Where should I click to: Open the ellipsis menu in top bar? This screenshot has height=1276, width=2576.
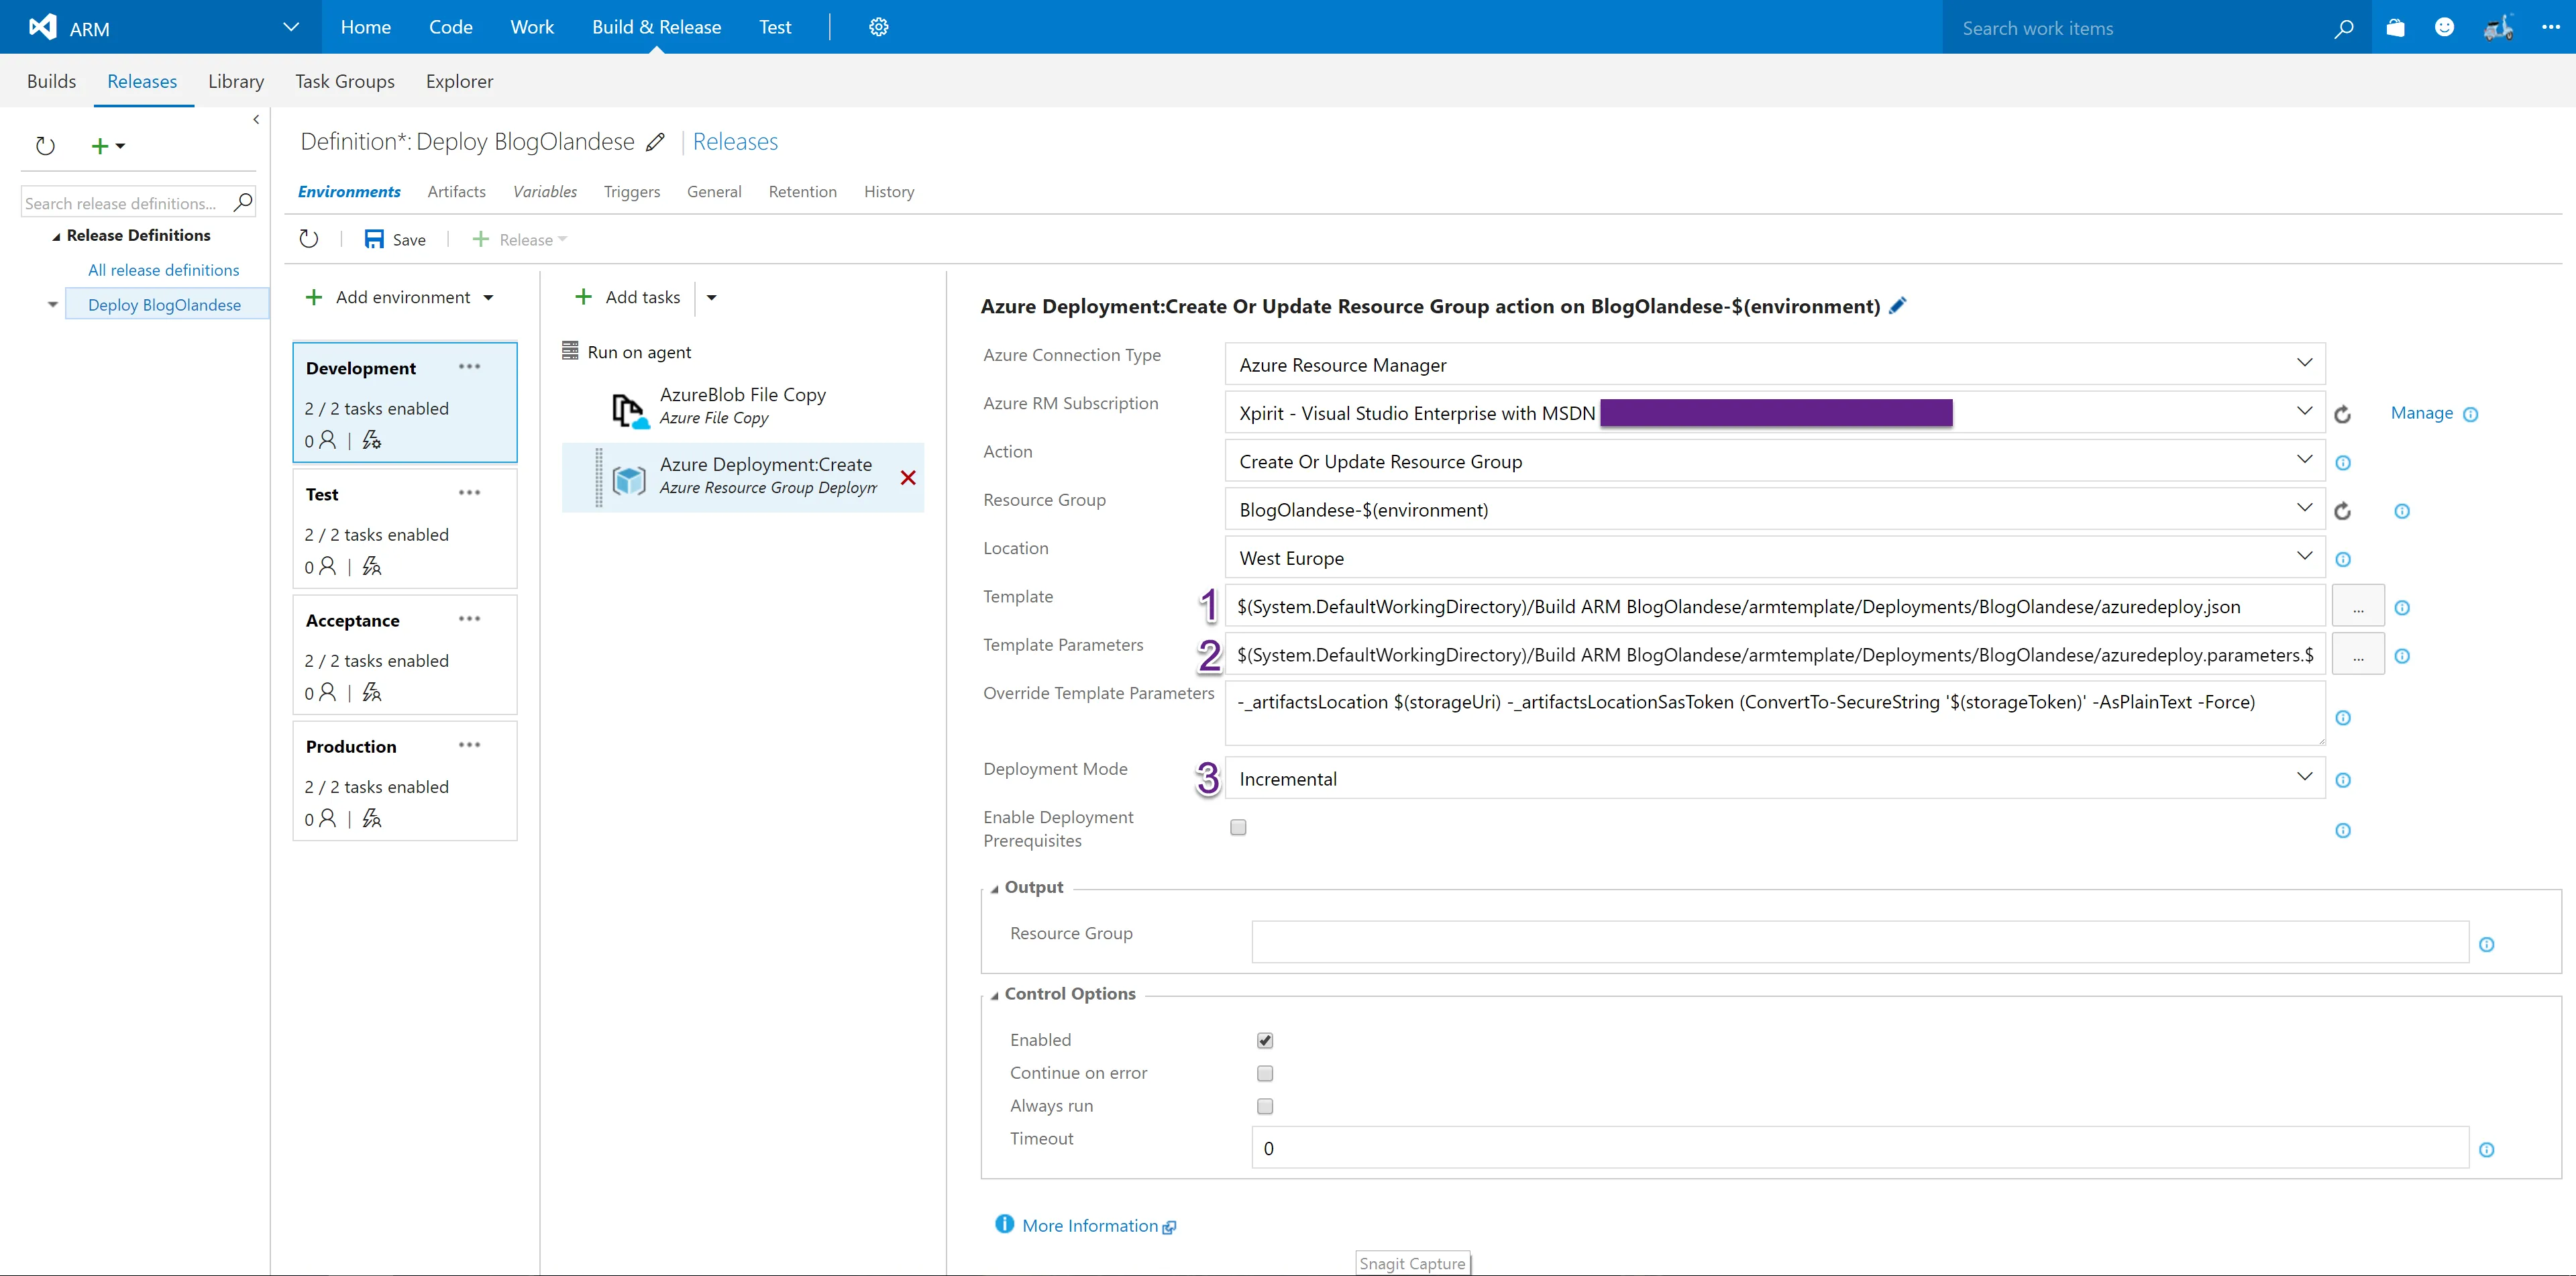[2551, 27]
